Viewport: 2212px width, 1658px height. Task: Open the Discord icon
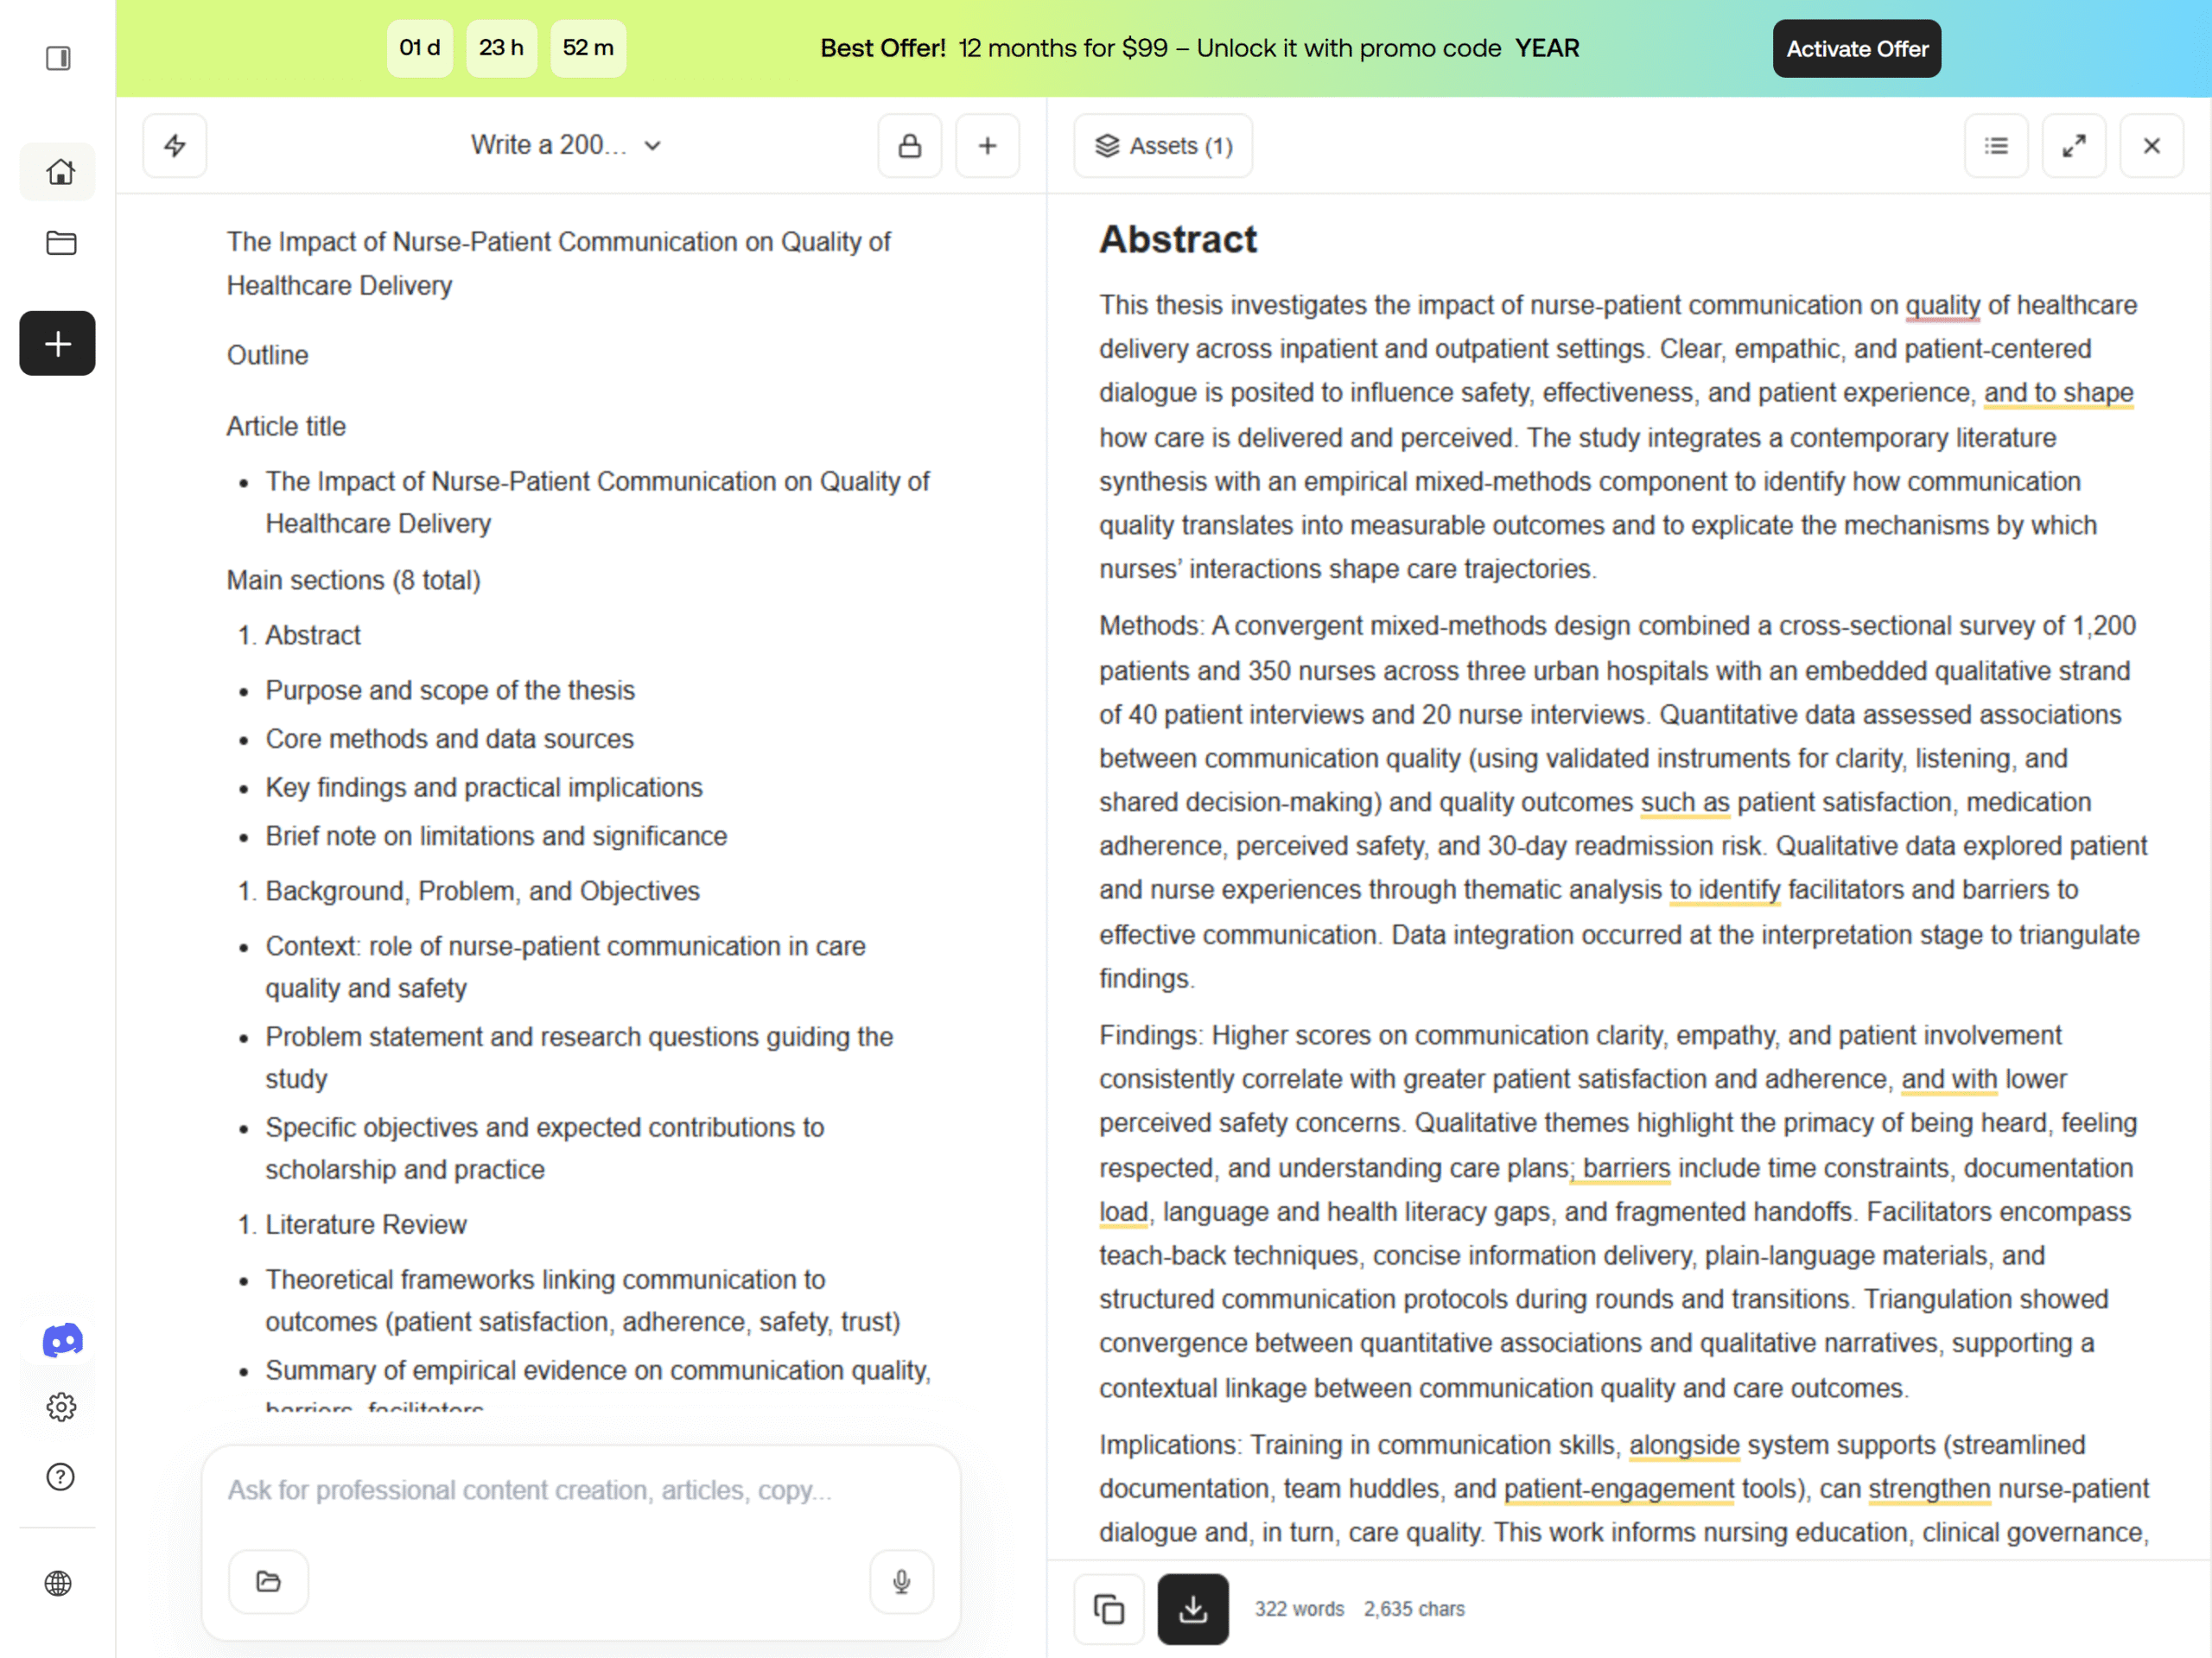click(62, 1340)
